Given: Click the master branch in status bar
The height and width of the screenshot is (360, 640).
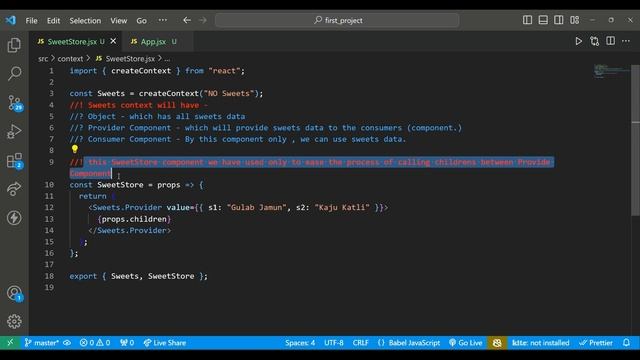Looking at the screenshot, I should coord(42,343).
